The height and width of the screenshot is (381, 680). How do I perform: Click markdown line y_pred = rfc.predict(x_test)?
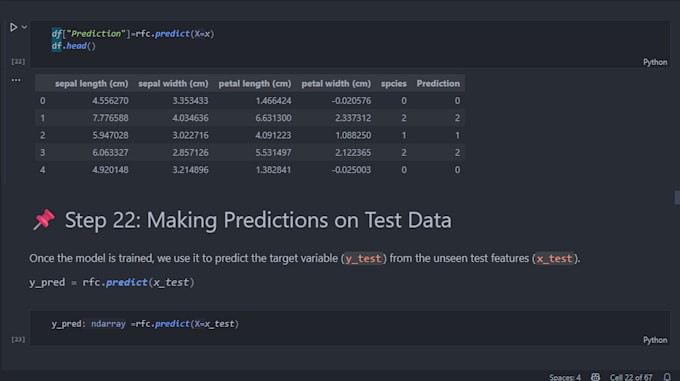click(x=112, y=283)
